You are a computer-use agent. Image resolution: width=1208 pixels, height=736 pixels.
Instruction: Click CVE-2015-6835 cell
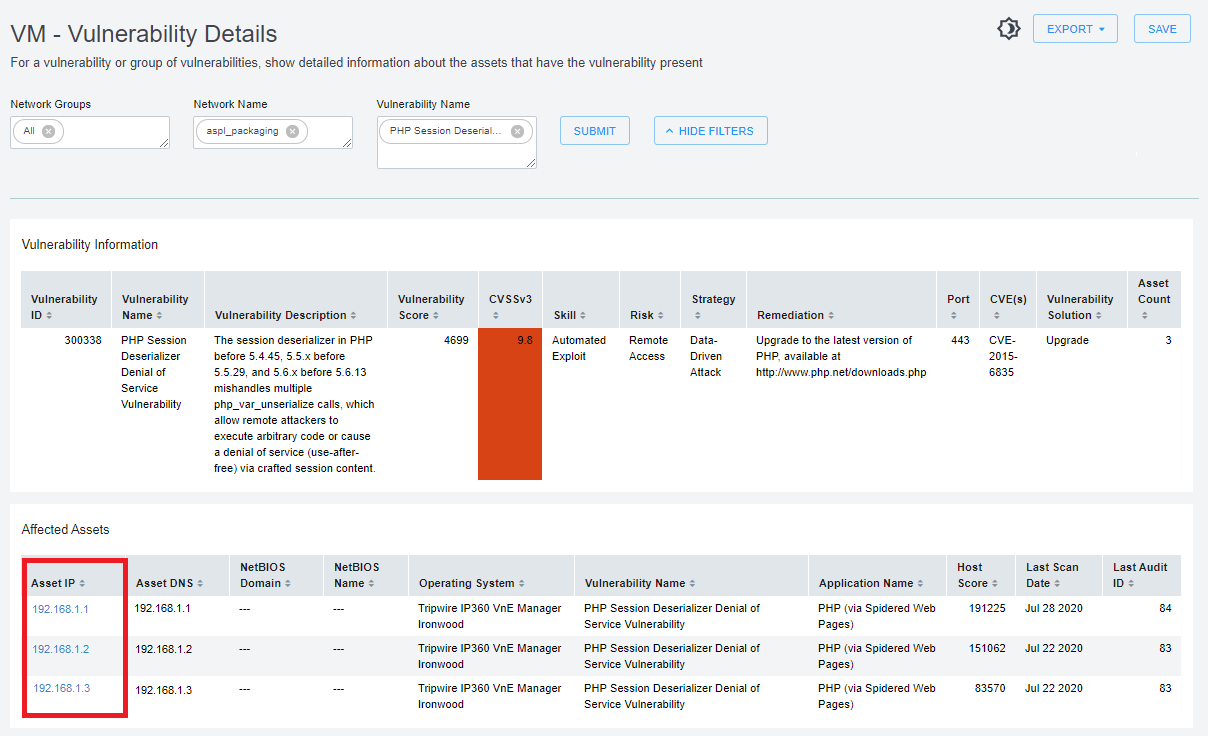point(1002,356)
